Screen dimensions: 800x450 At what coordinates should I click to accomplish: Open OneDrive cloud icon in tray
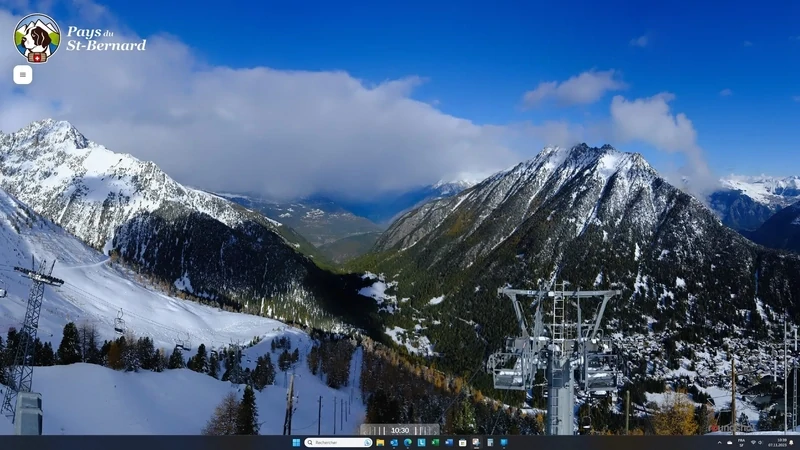coord(730,443)
